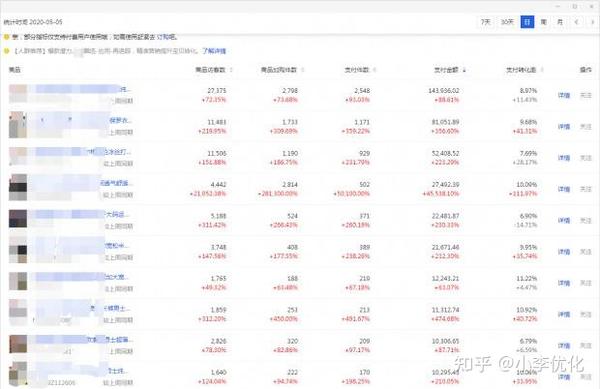Click 关注 for row with 5,188 visitors
Screen dimensions: 600x389
(586, 220)
